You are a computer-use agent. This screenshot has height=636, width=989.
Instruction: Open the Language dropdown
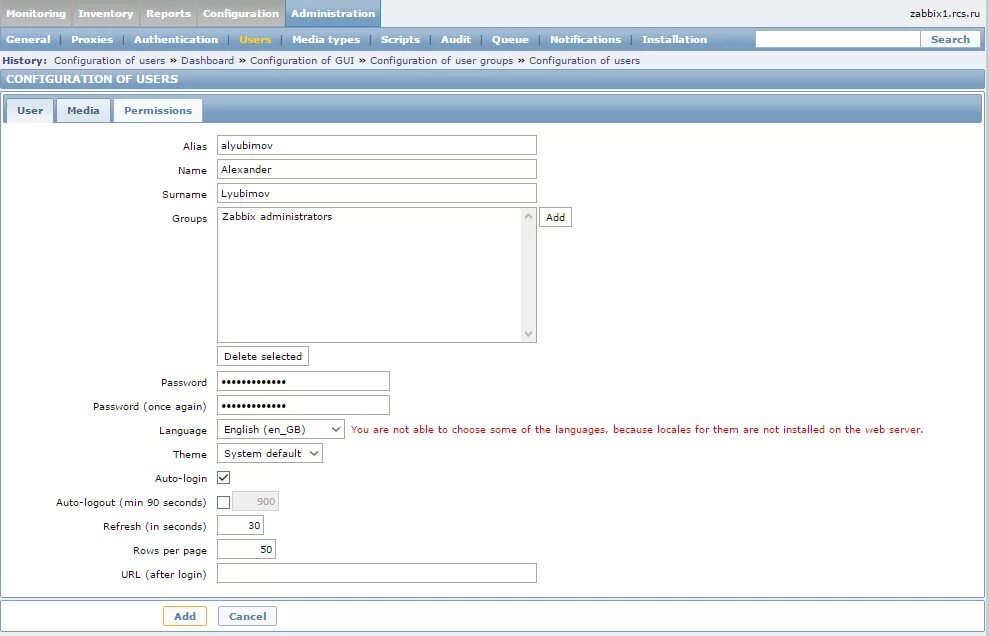[283, 429]
